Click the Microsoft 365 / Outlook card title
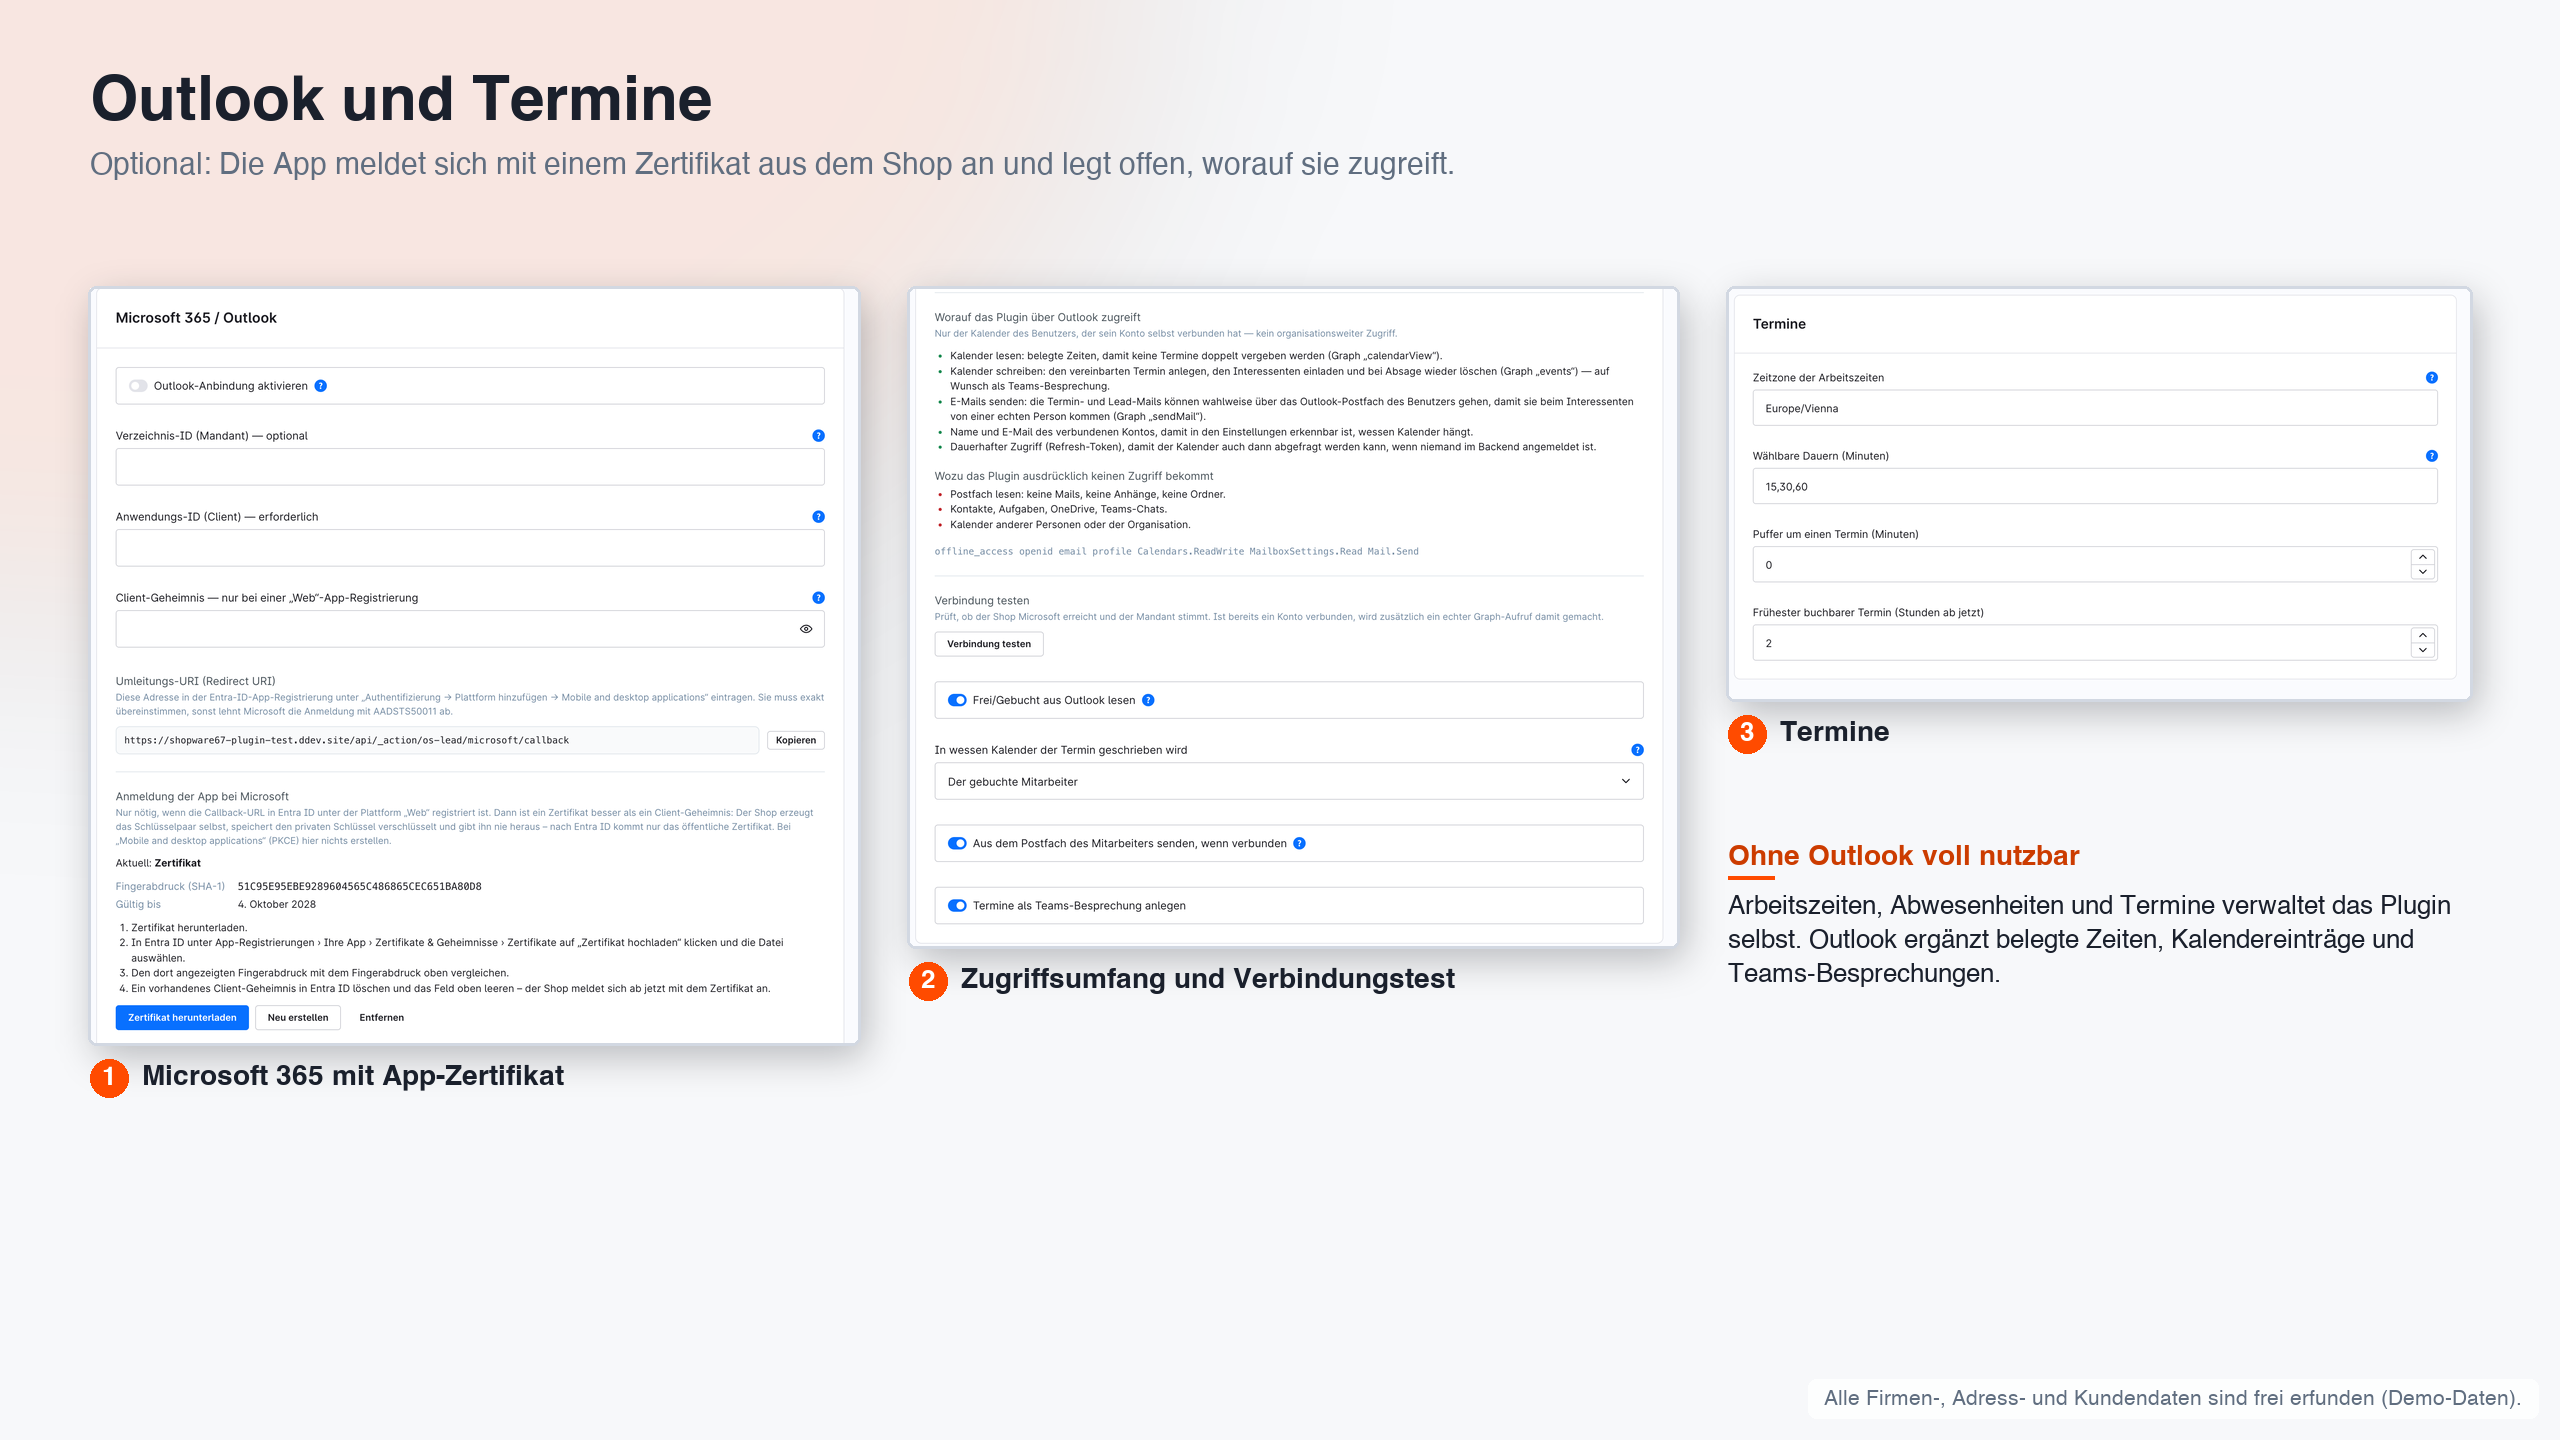Image resolution: width=2560 pixels, height=1440 pixels. click(196, 318)
